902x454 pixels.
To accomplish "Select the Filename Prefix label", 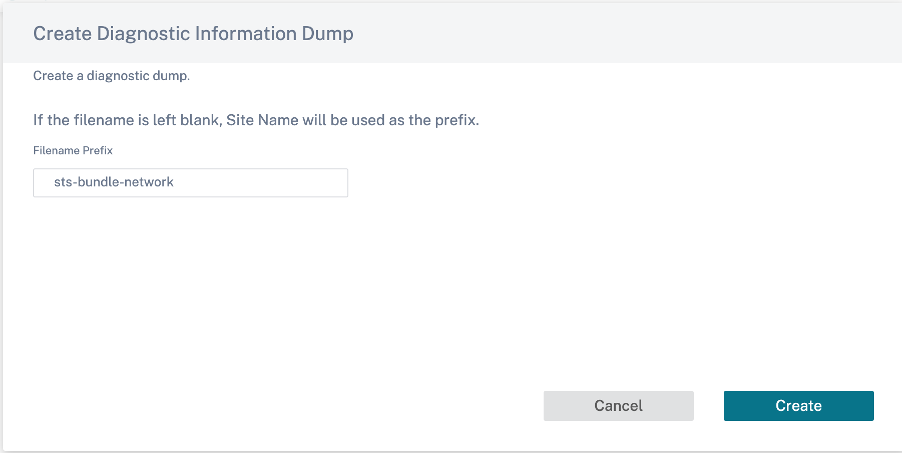I will click(73, 150).
